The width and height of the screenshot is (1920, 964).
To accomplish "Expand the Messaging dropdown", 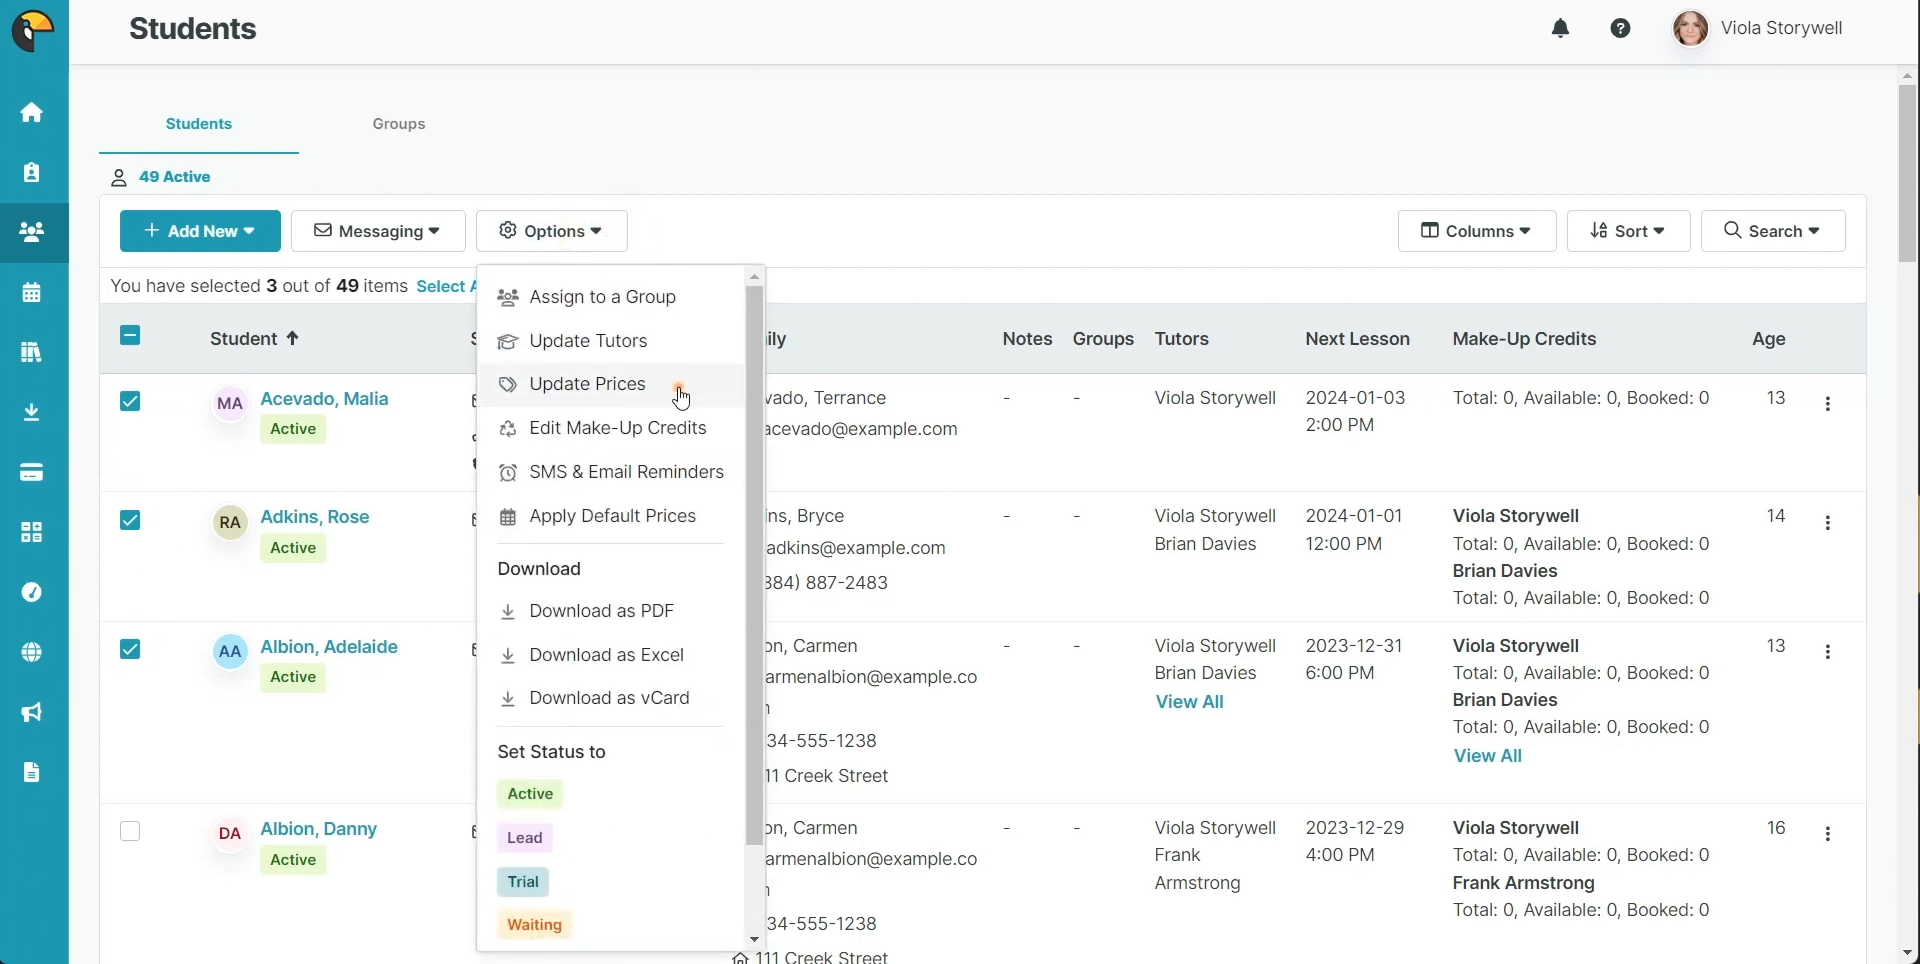I will 378,231.
